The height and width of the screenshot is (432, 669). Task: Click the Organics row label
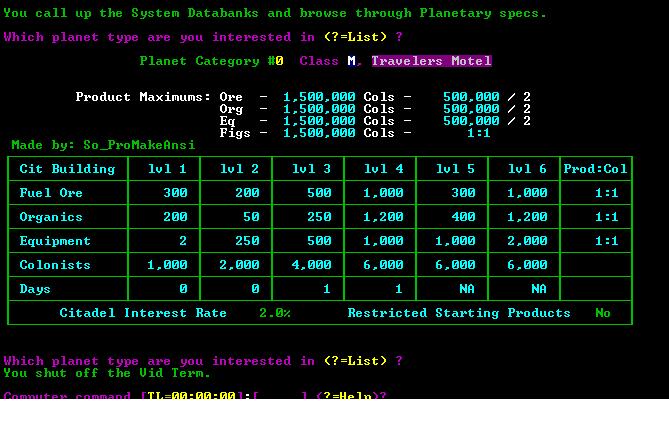(x=51, y=217)
